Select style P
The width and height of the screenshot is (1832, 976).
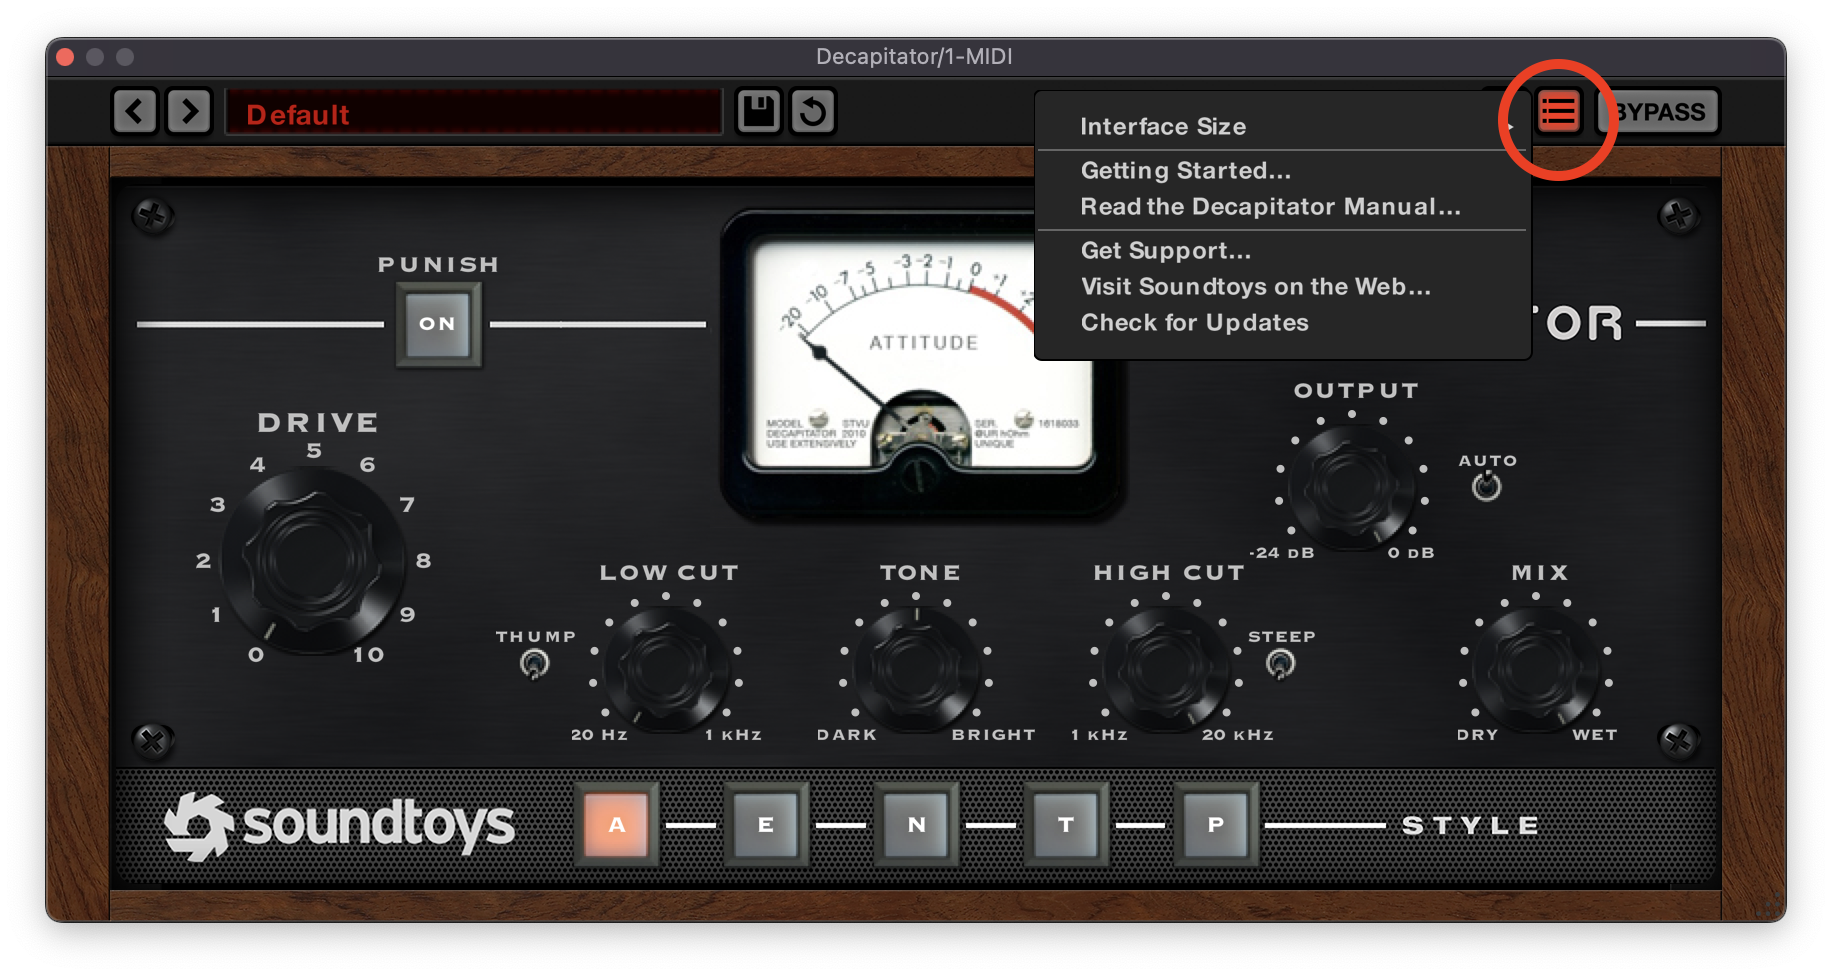[1216, 825]
